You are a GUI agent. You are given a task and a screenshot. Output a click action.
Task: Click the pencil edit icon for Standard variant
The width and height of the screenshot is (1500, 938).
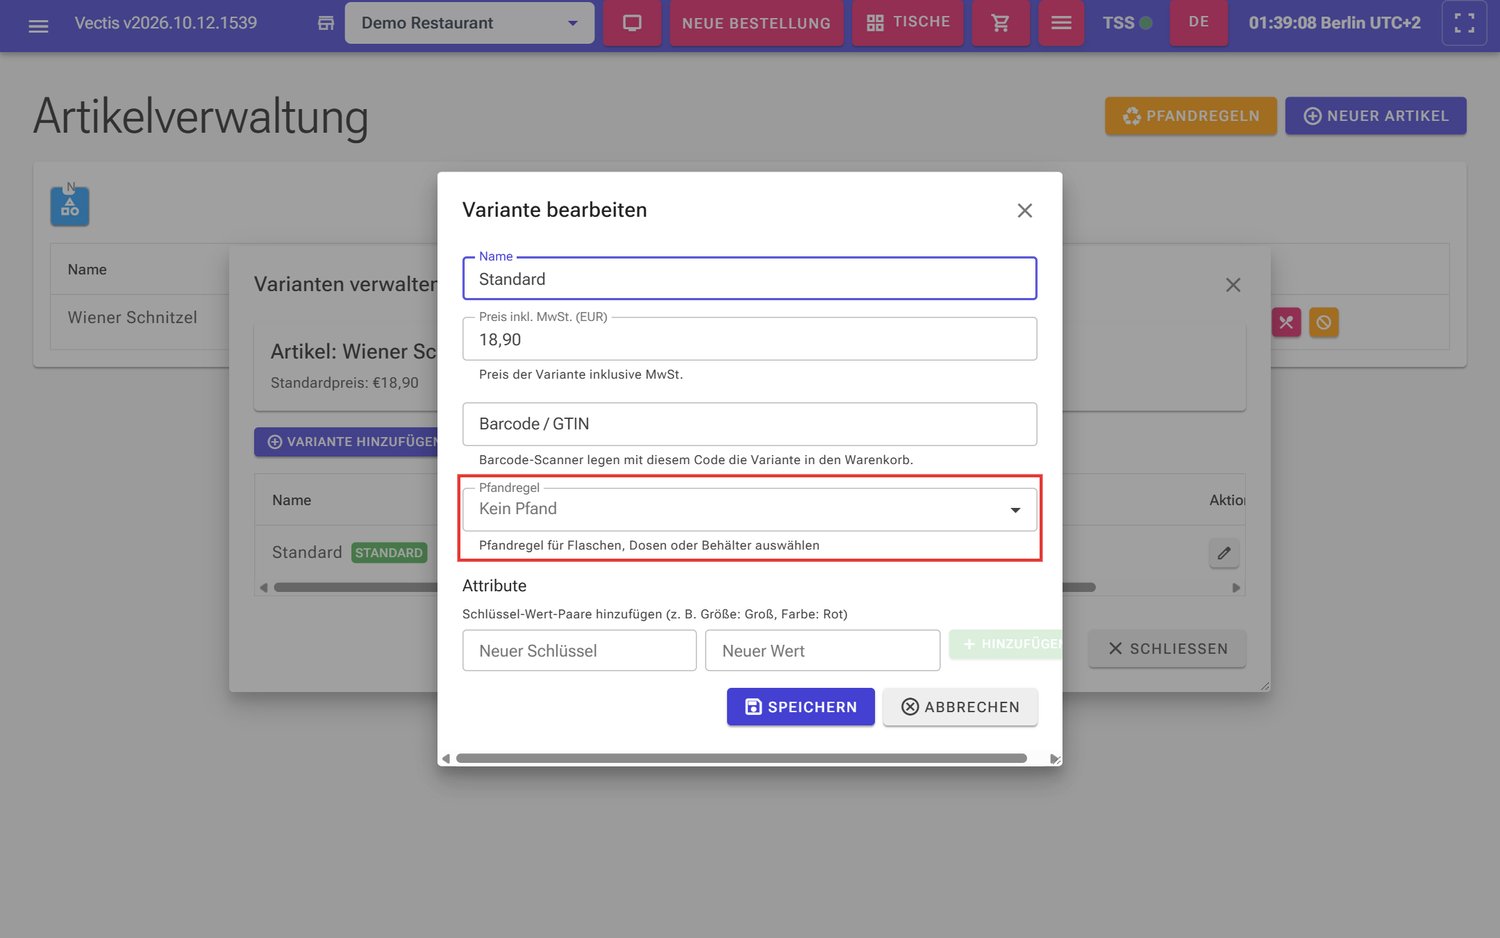pos(1224,553)
